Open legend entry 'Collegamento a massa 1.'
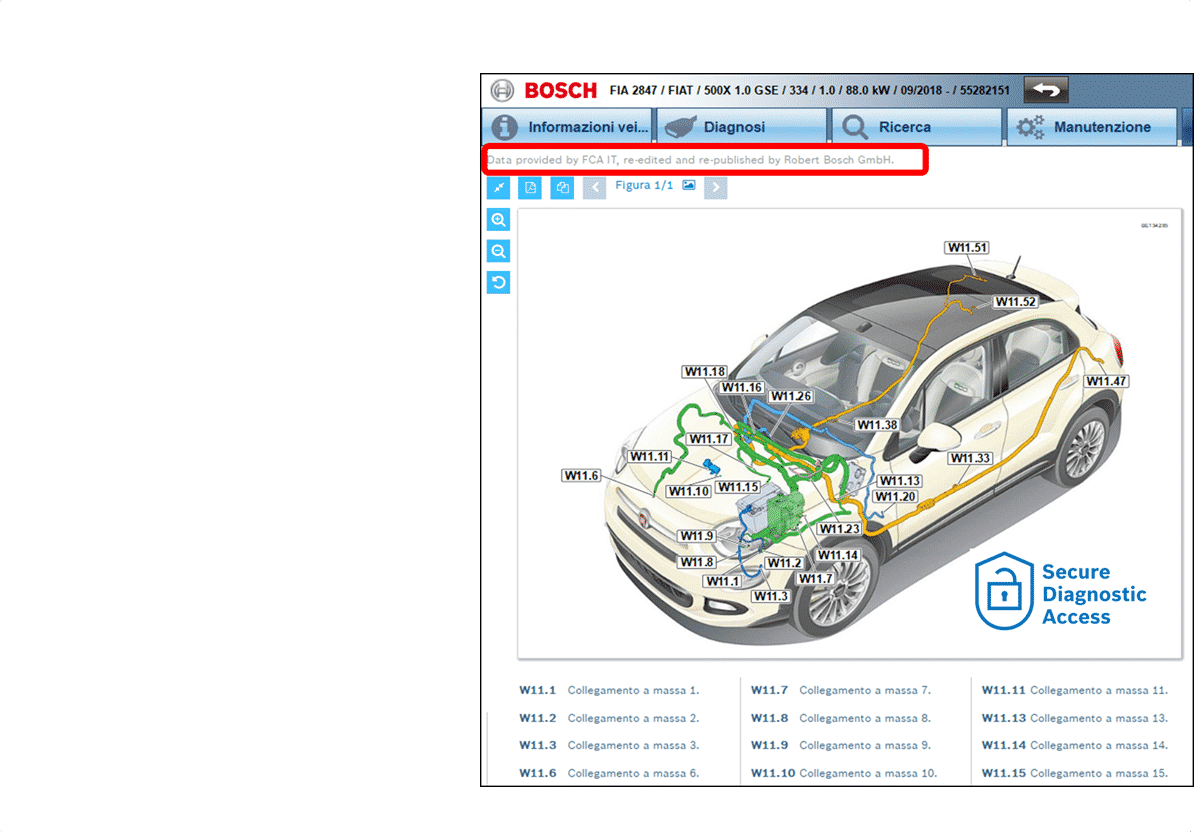Image resolution: width=1194 pixels, height=832 pixels. [x=634, y=690]
